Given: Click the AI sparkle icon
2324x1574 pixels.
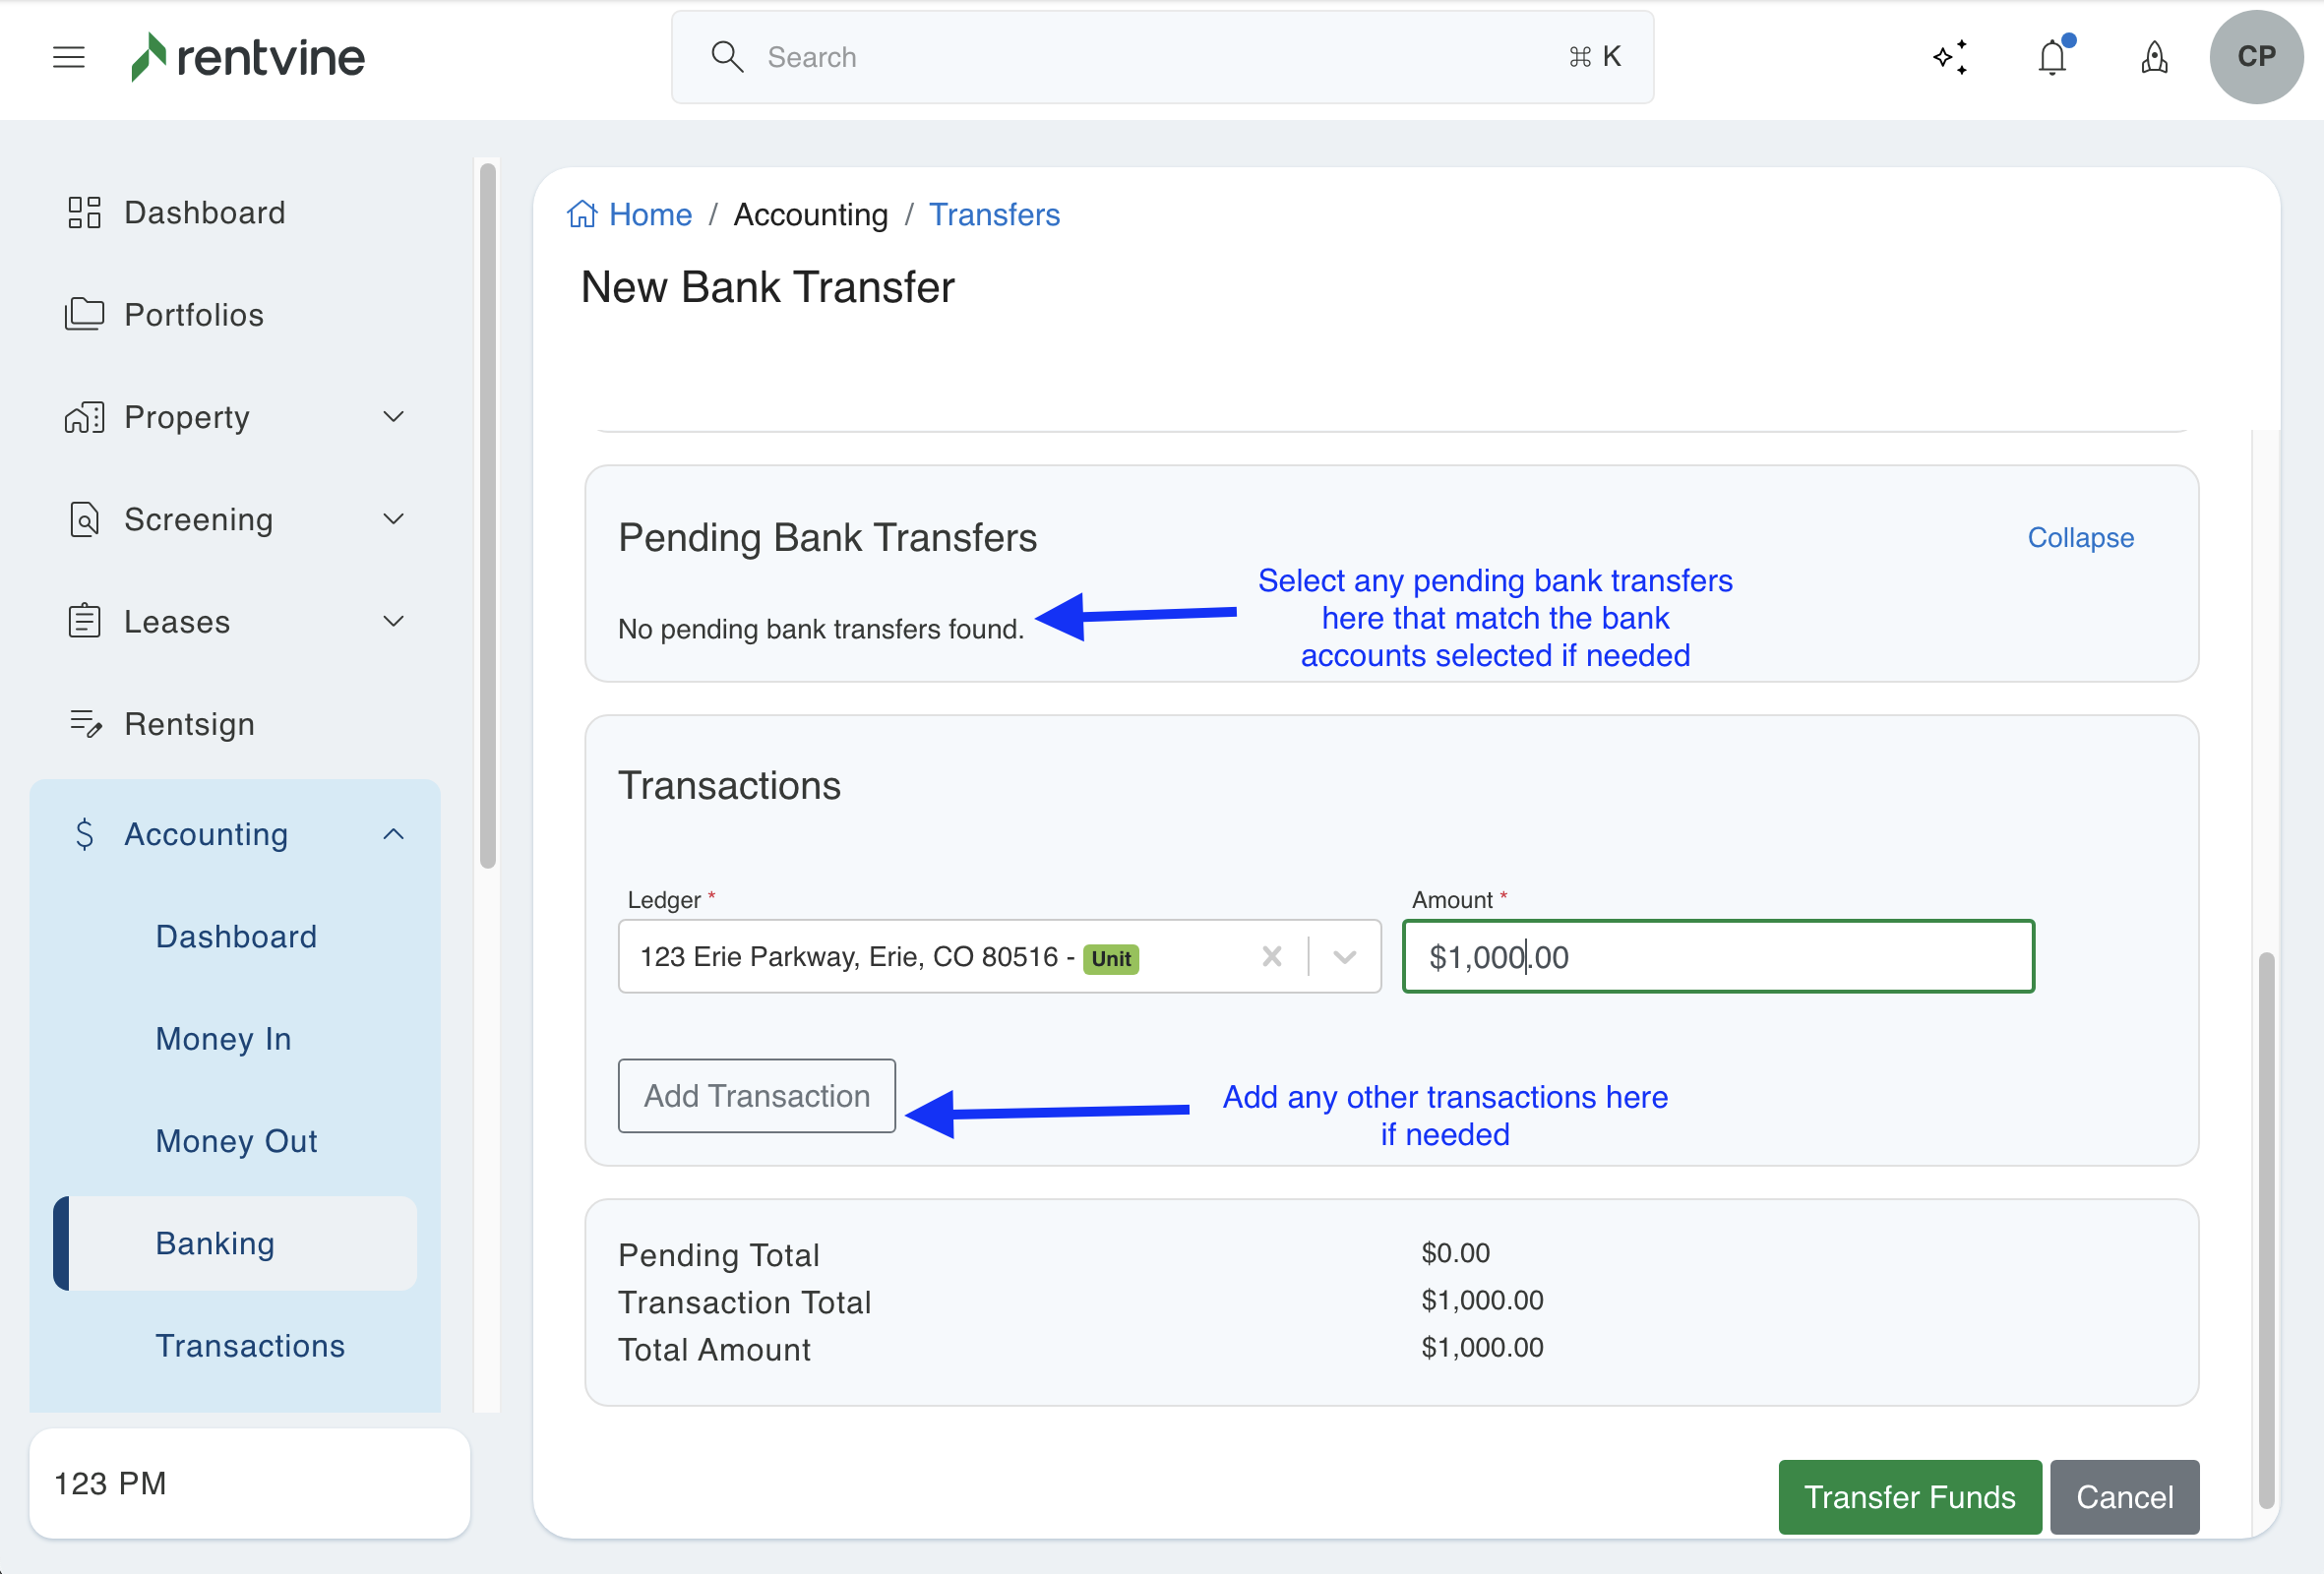Looking at the screenshot, I should (1949, 57).
